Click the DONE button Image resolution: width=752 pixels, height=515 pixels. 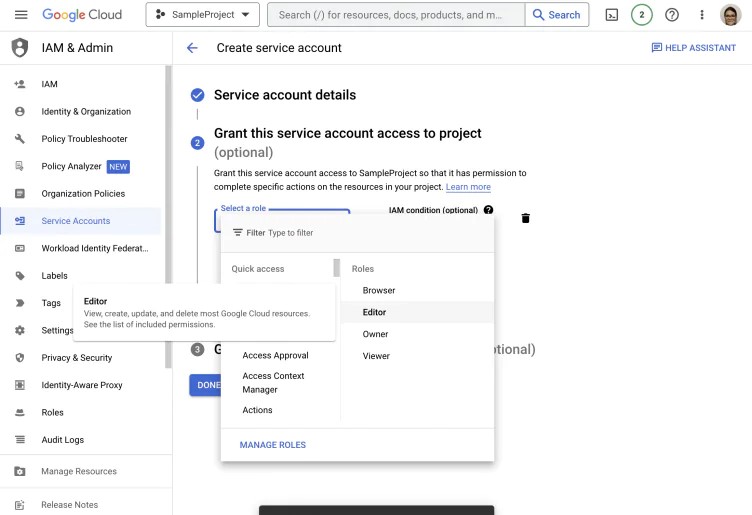pos(205,385)
